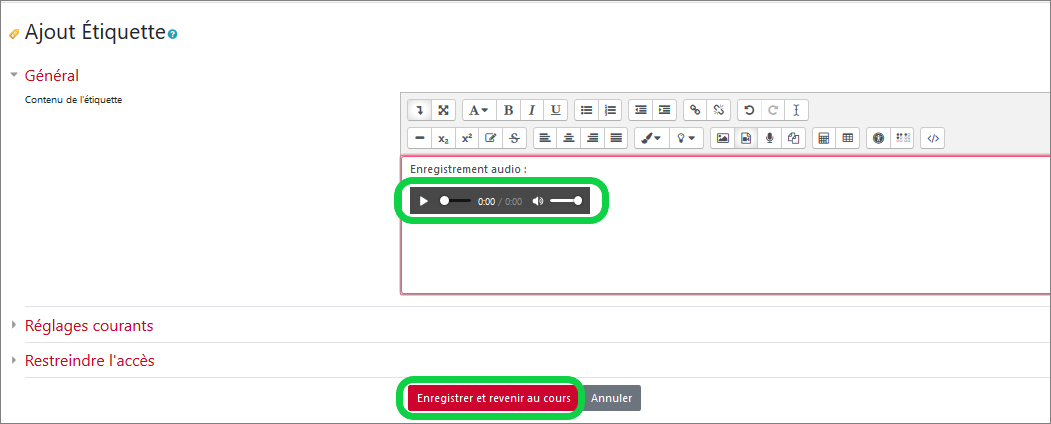Click the Annuler button

(612, 398)
